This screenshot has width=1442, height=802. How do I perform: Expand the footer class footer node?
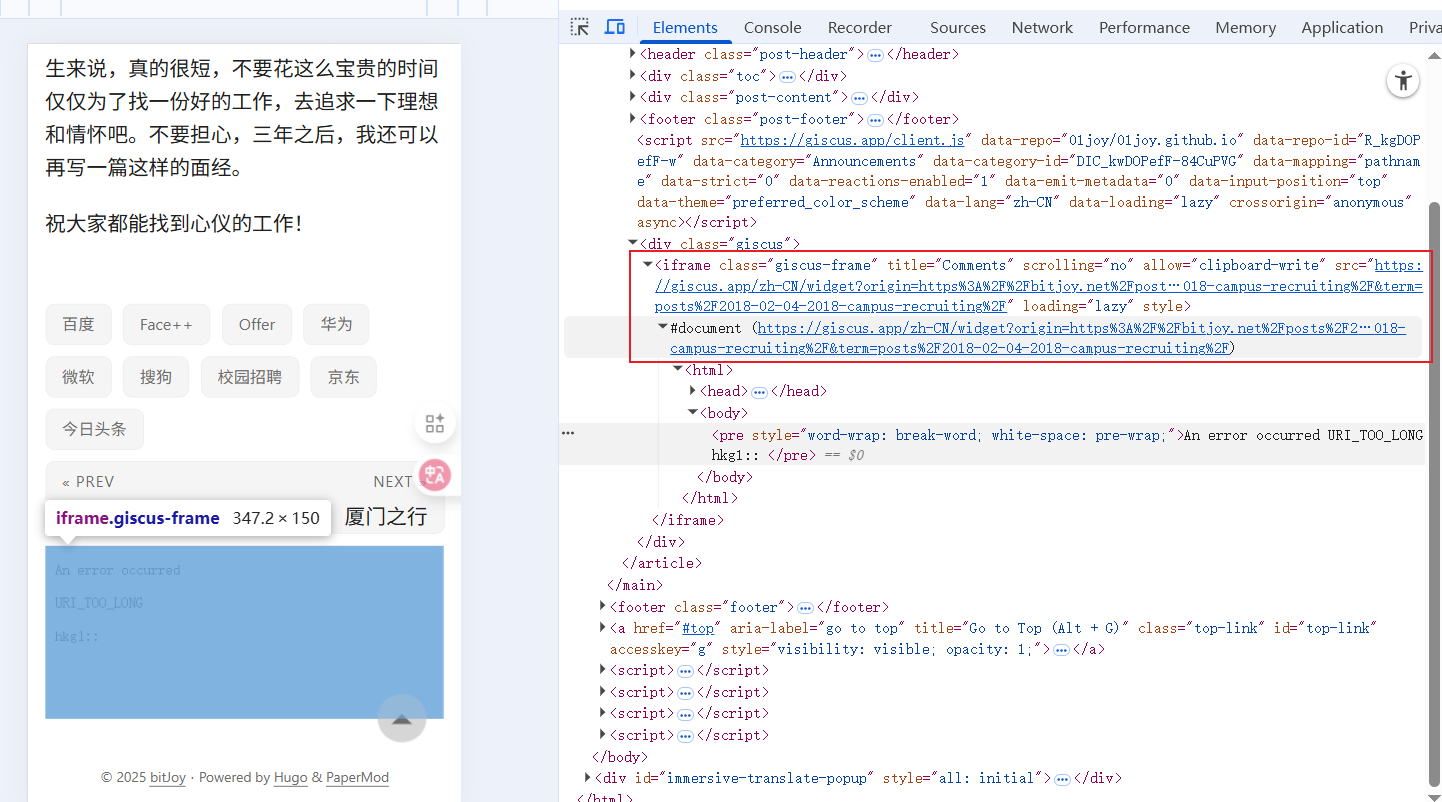tap(603, 607)
